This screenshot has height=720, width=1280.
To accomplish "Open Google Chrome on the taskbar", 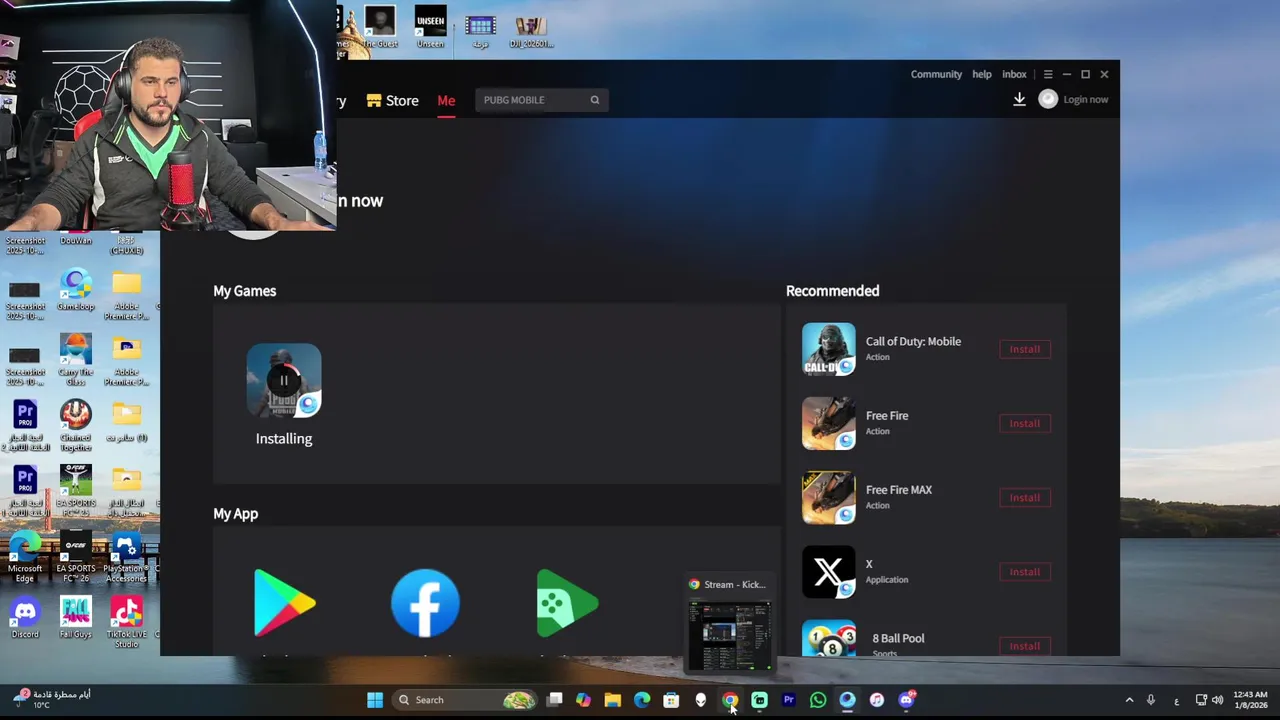I will tap(730, 700).
